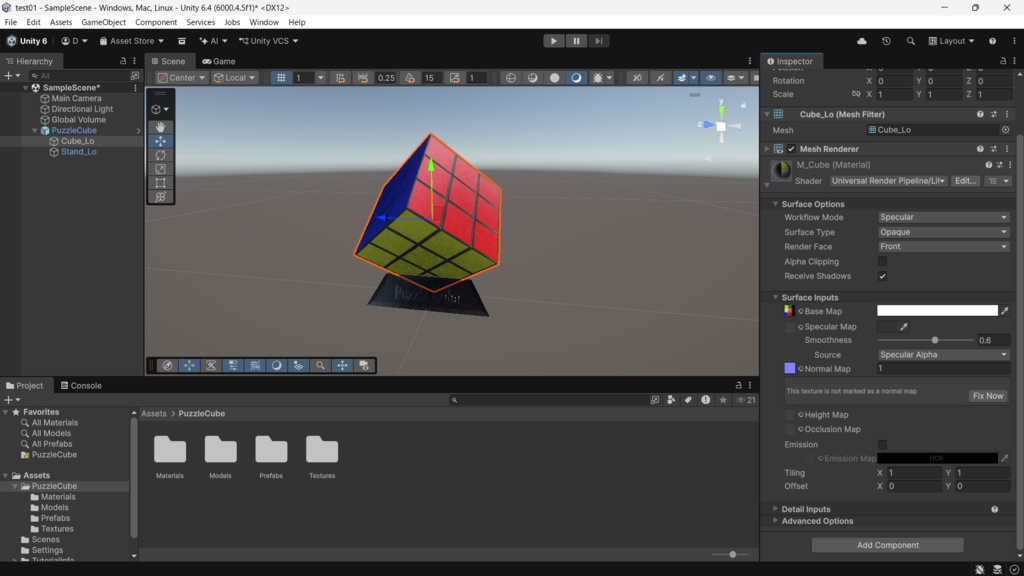Screen dimensions: 1024x576
Task: Select the Hand view tool
Action: pyautogui.click(x=160, y=127)
